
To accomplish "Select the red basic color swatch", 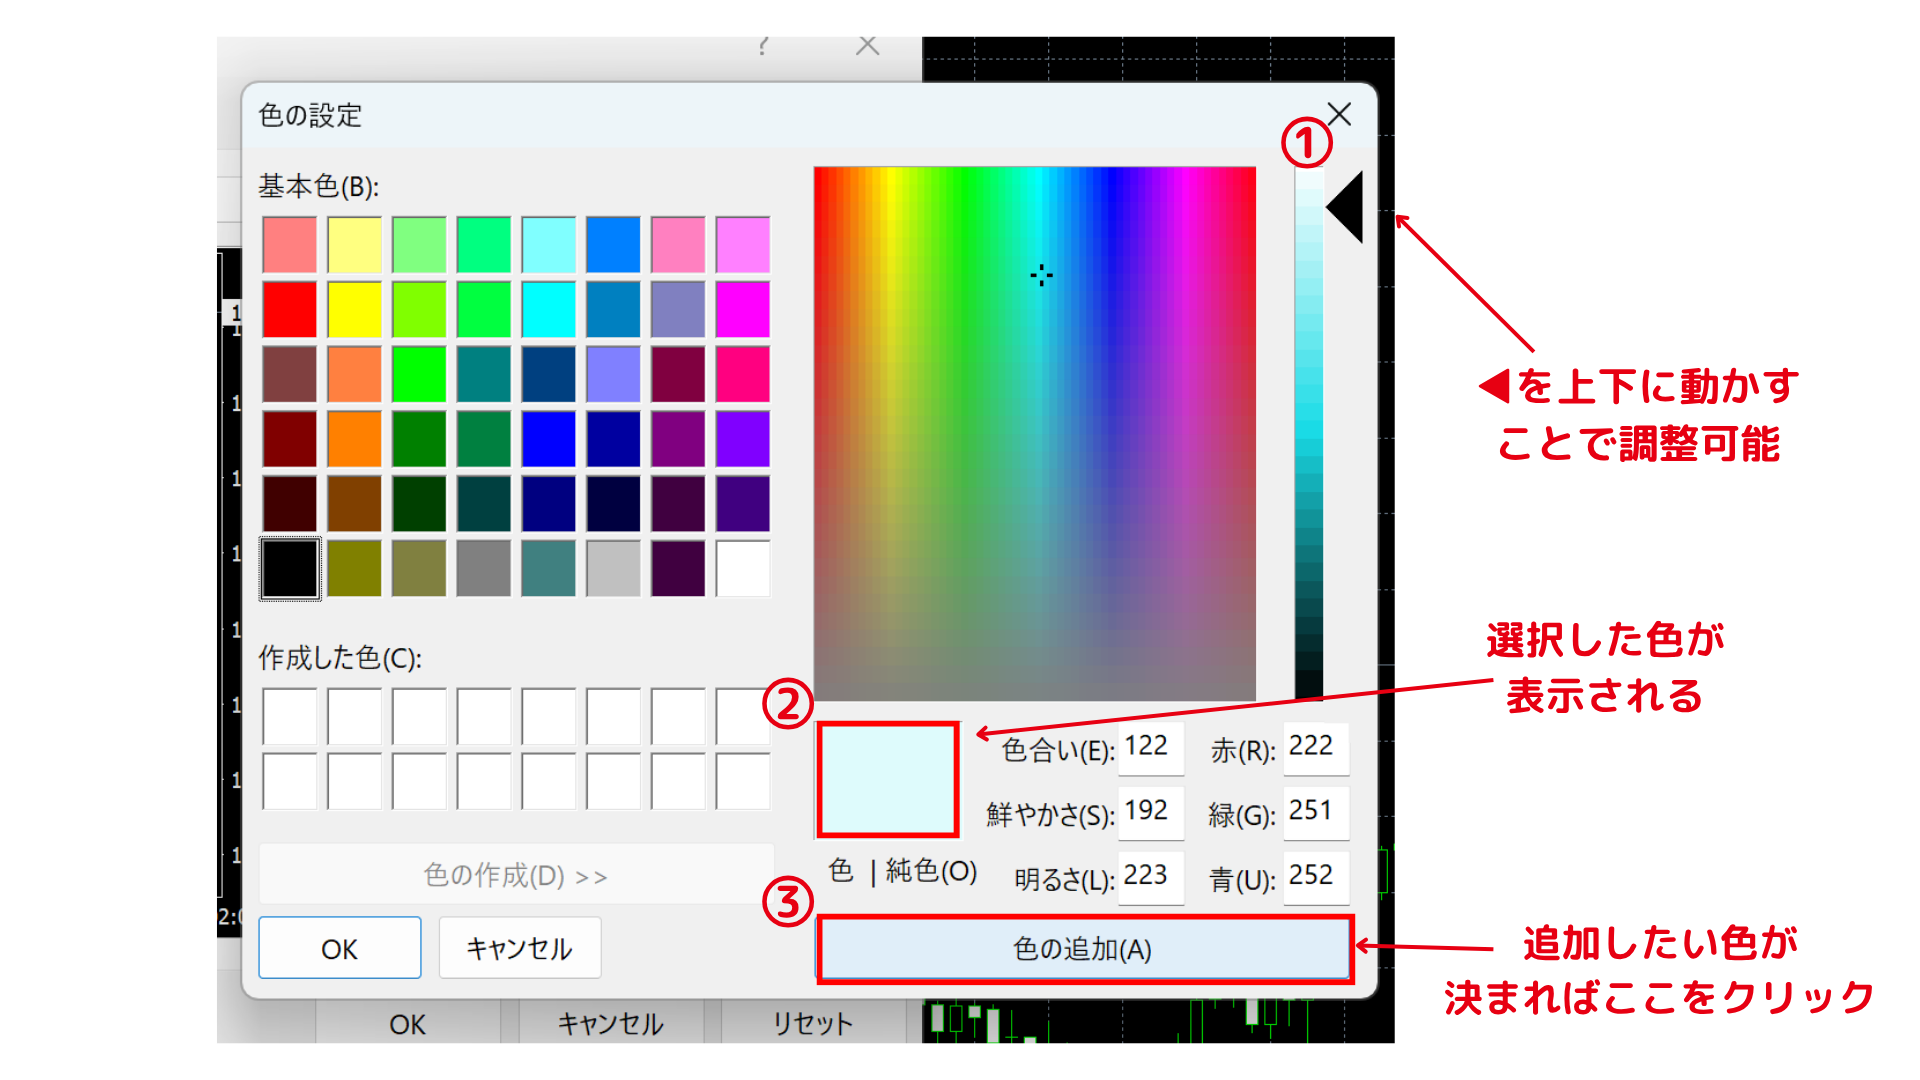I will [x=288, y=311].
